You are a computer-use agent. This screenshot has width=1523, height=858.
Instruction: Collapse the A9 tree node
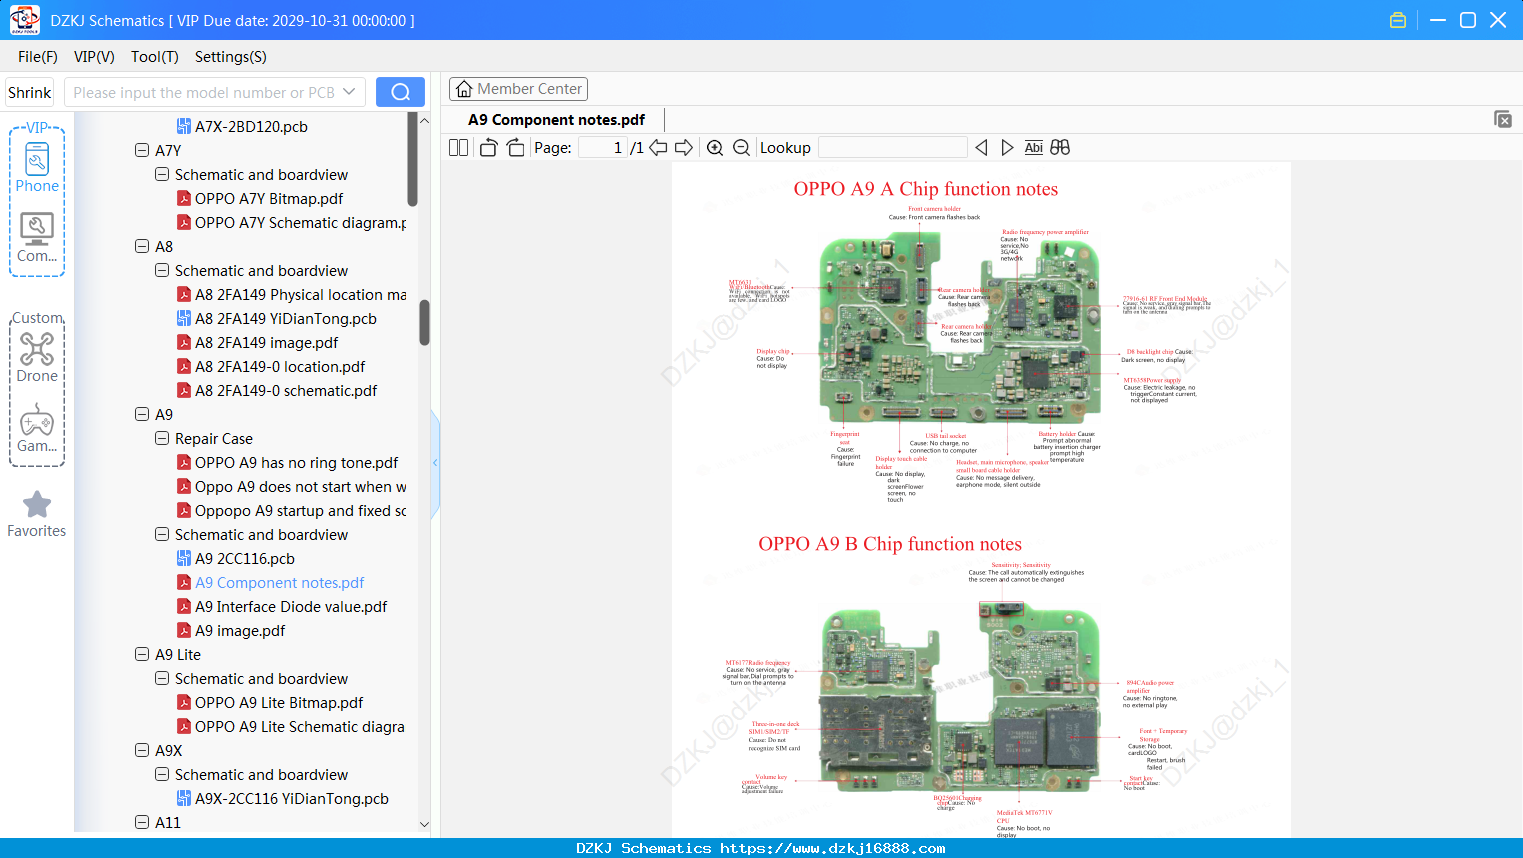pos(142,414)
